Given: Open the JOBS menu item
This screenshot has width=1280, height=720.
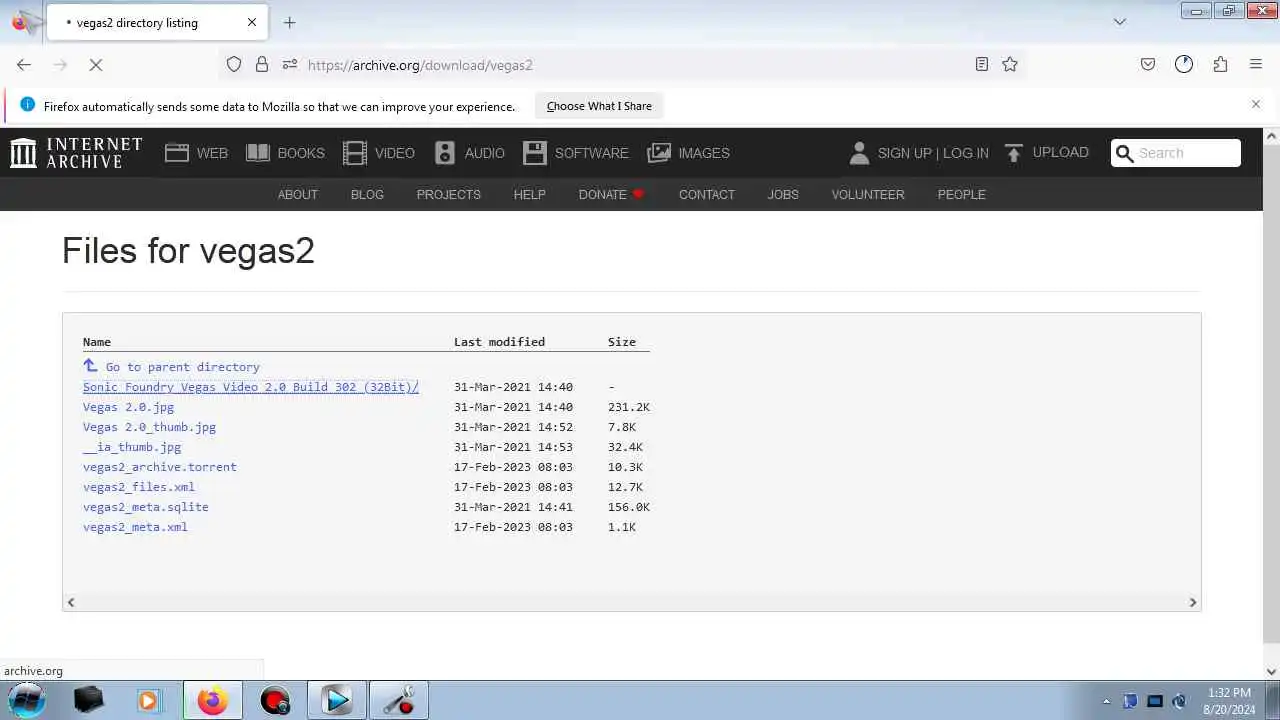Looking at the screenshot, I should (783, 194).
